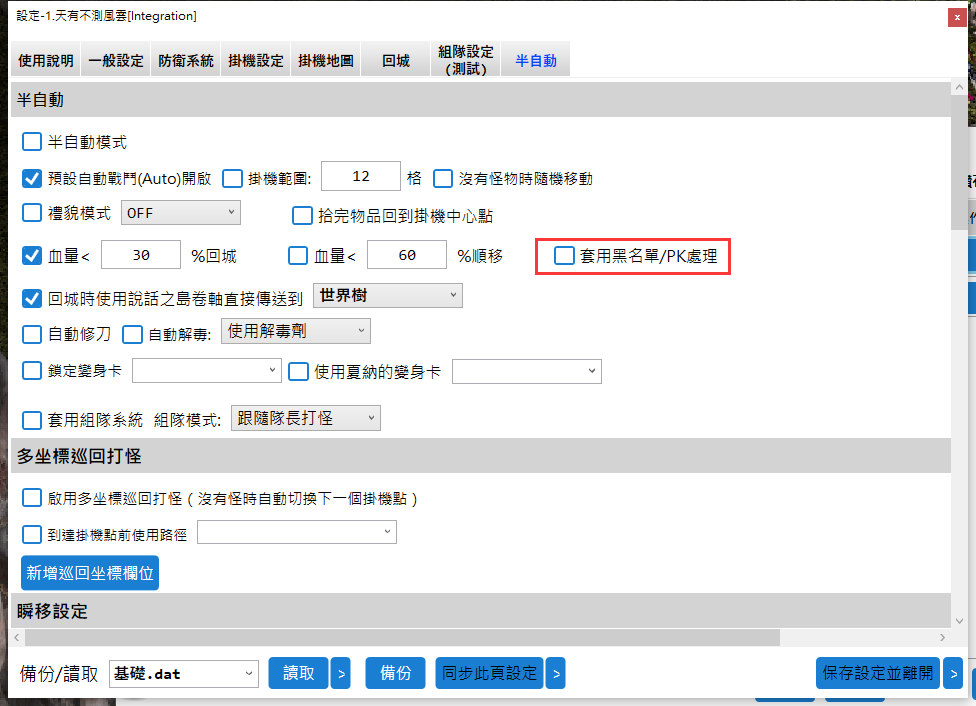Uncheck 回城時使用說話之島卷軸直接傳送到

[x=32, y=299]
